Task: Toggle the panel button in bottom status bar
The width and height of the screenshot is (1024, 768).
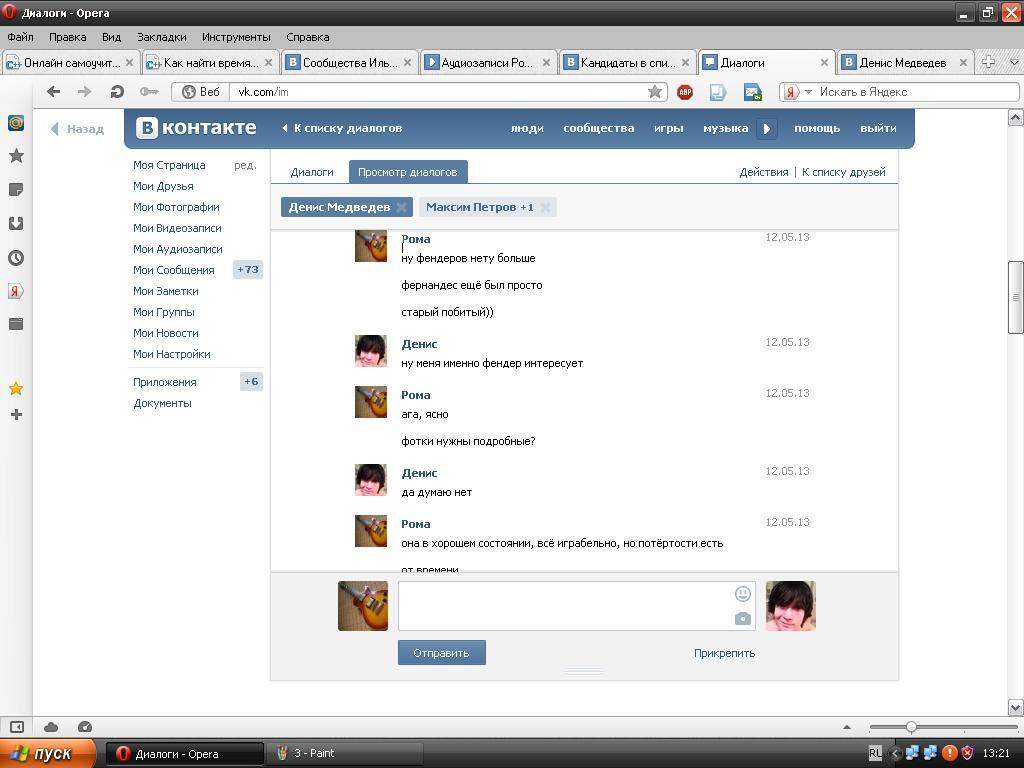Action: coord(17,727)
